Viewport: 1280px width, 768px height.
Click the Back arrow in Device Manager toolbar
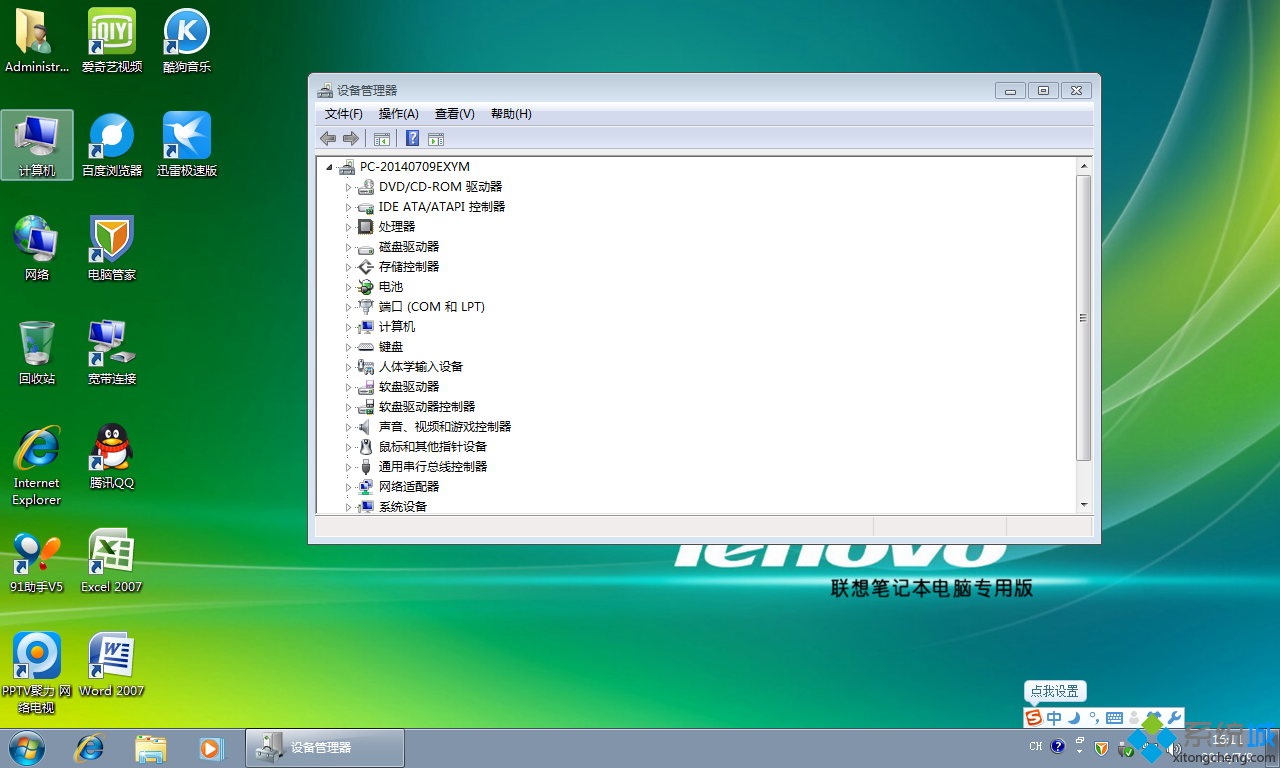pos(327,138)
